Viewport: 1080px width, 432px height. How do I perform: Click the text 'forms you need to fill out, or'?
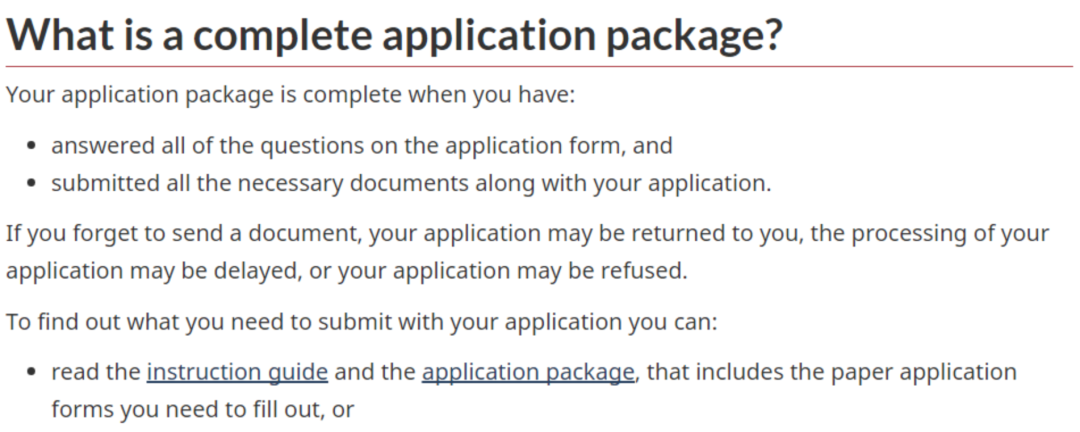click(203, 409)
